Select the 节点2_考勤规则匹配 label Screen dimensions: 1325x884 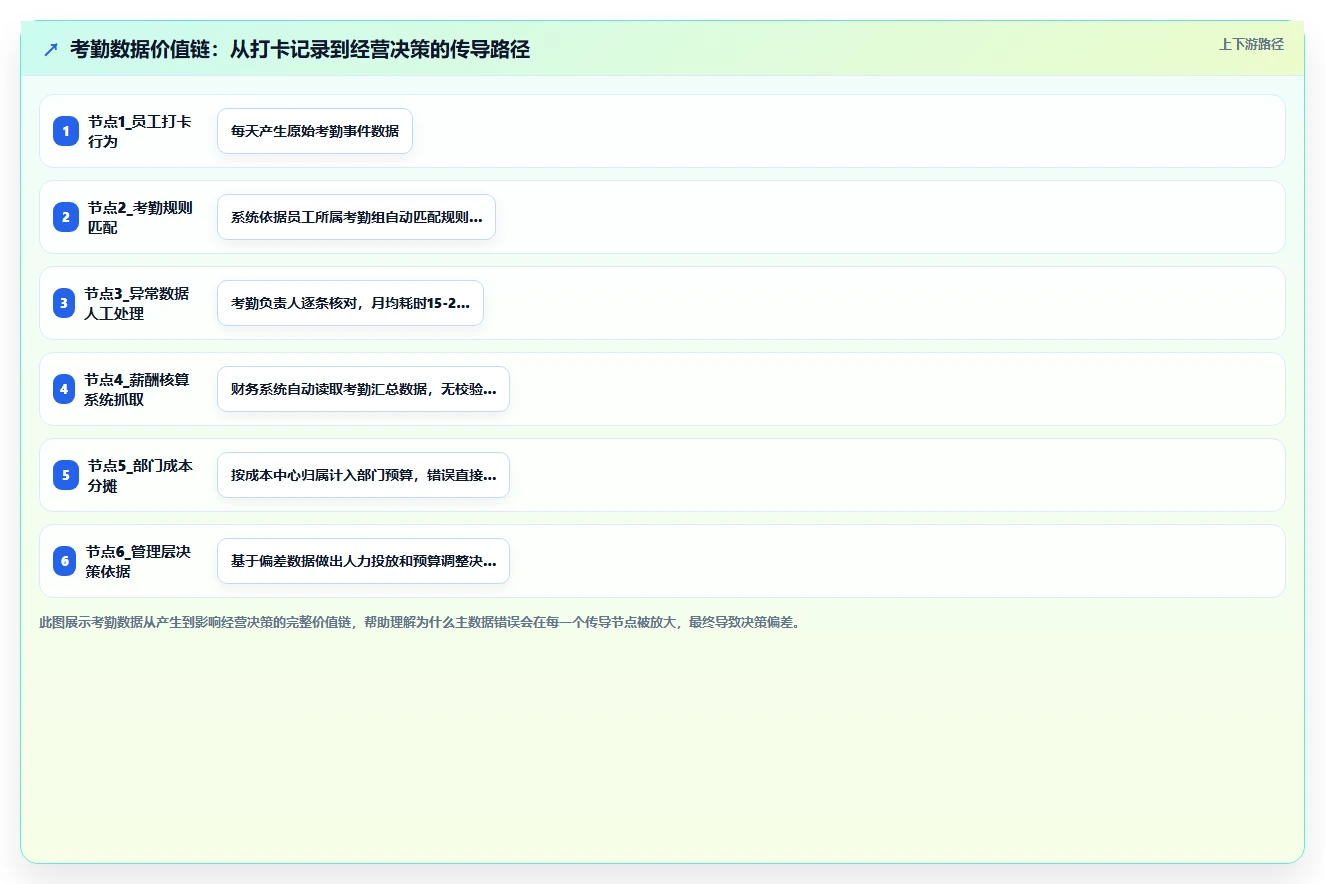[140, 217]
